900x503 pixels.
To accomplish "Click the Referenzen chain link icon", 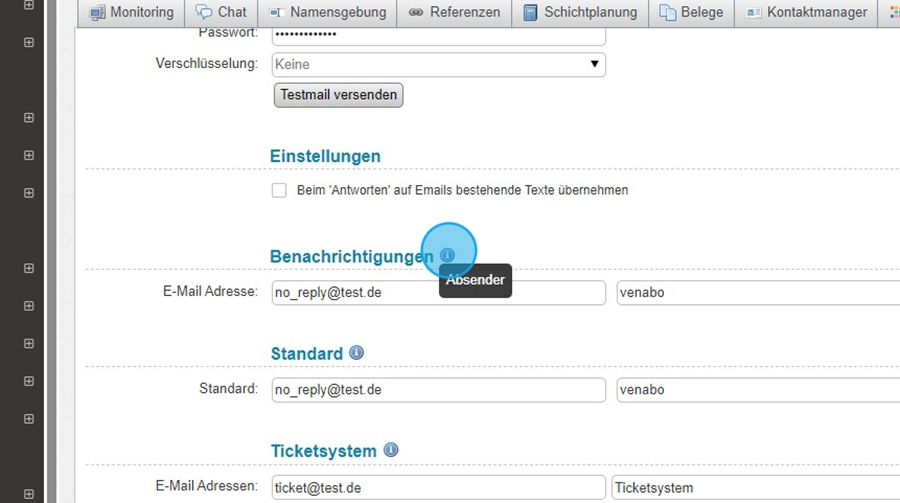I will pos(416,13).
